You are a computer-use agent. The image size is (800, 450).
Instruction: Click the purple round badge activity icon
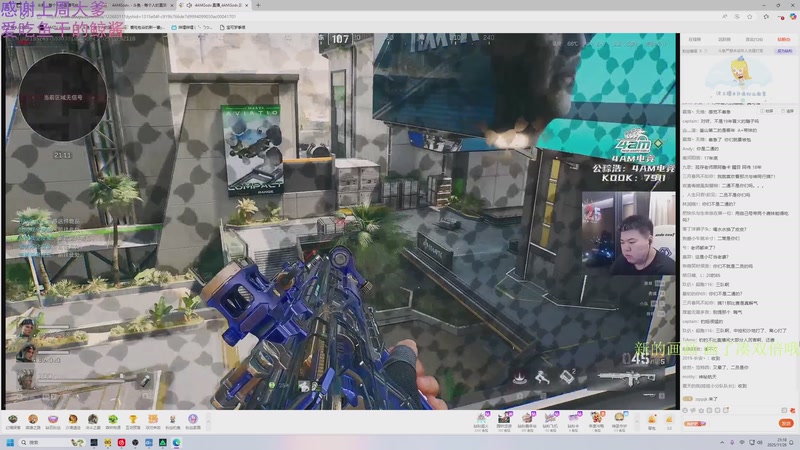click(192, 419)
